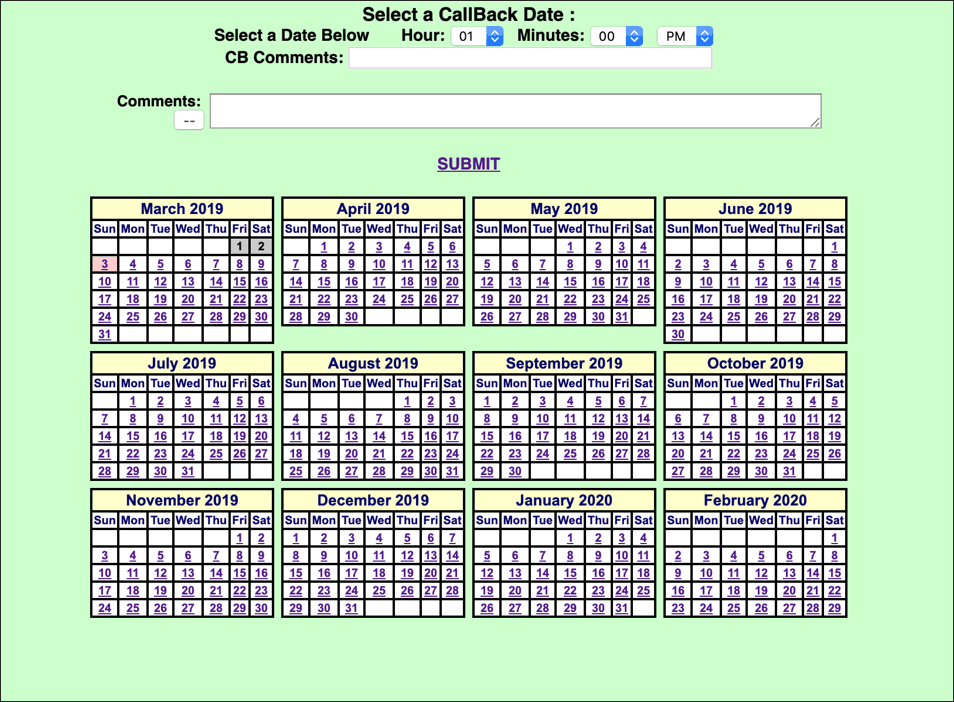The height and width of the screenshot is (702, 954).
Task: Click the CB Comments text field
Action: [530, 58]
